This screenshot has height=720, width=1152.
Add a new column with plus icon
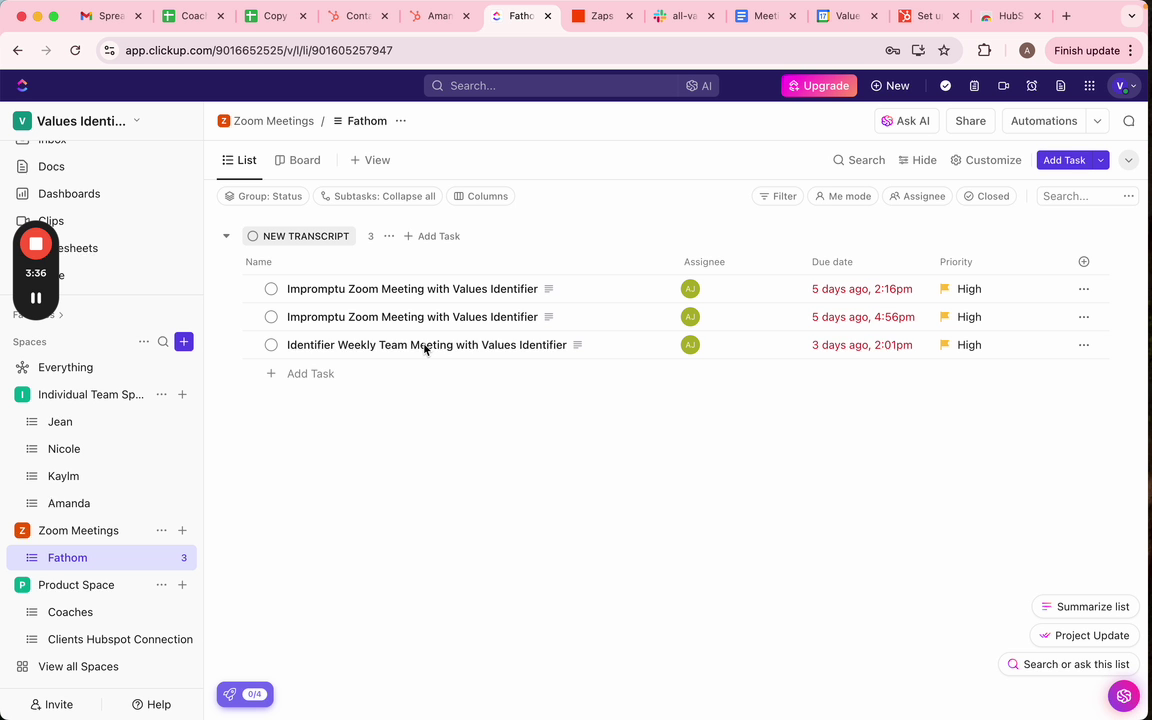pyautogui.click(x=1084, y=262)
